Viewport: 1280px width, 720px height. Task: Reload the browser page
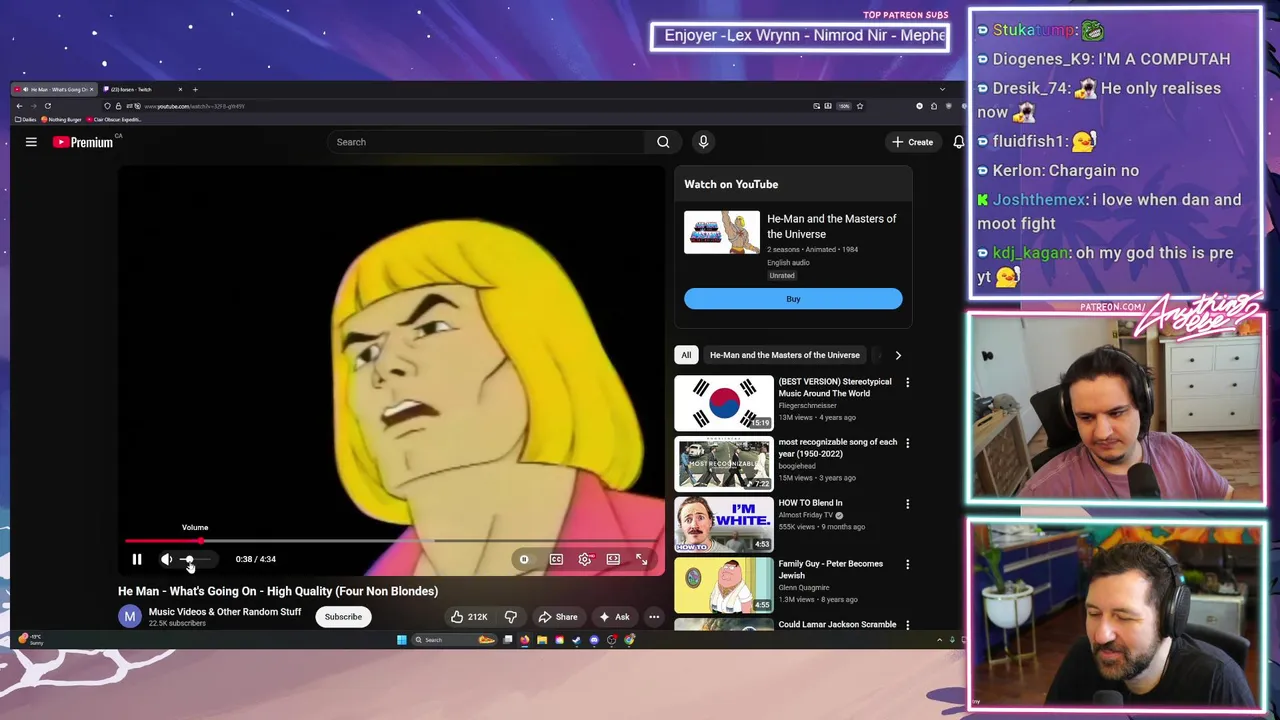pos(47,106)
